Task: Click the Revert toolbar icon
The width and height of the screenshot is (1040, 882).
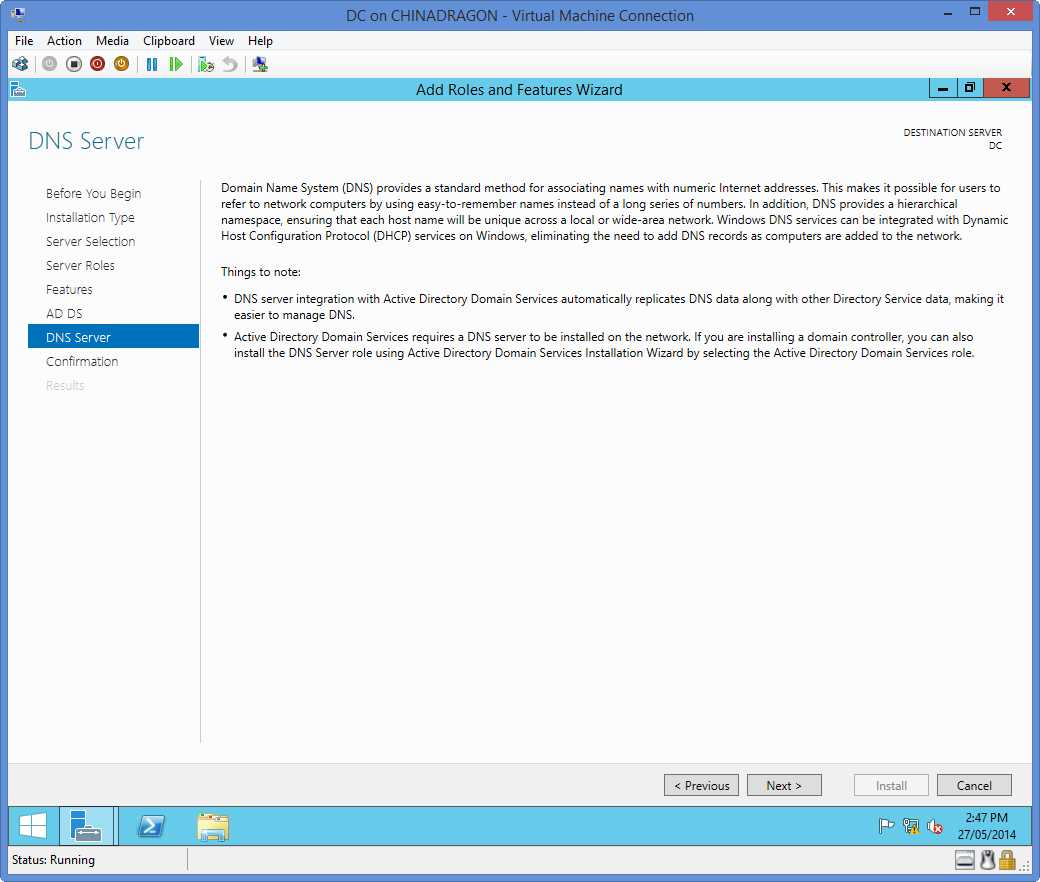Action: point(229,64)
